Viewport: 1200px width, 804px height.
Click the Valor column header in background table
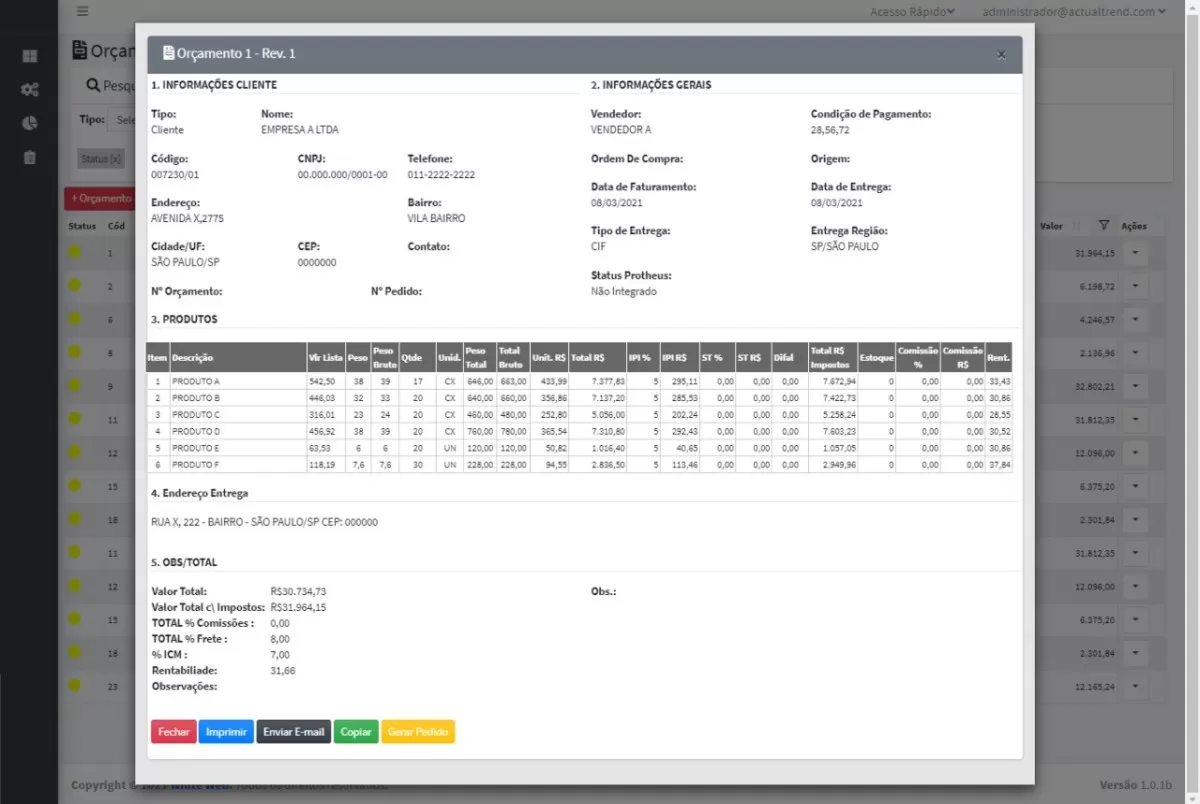[x=1051, y=226]
